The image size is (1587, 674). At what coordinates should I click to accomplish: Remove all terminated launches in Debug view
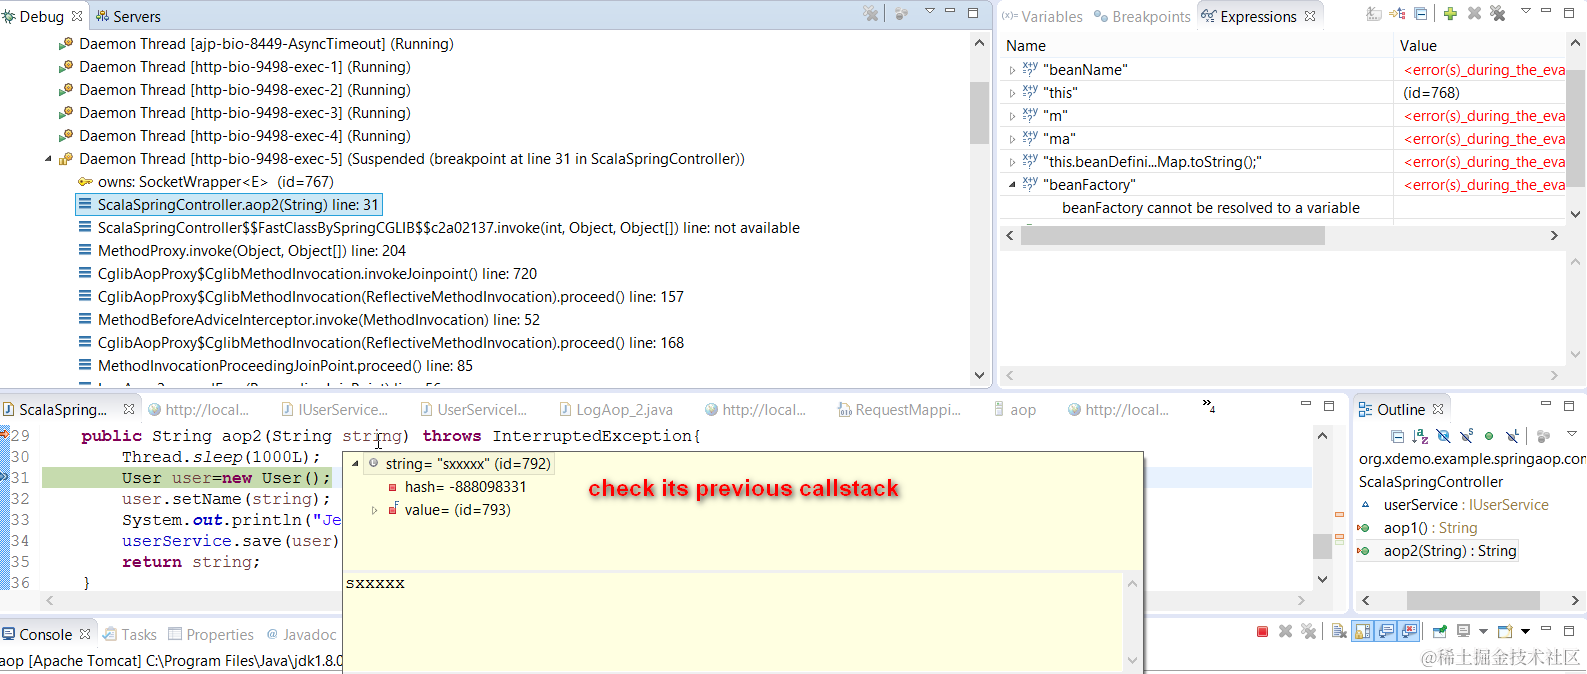click(871, 13)
